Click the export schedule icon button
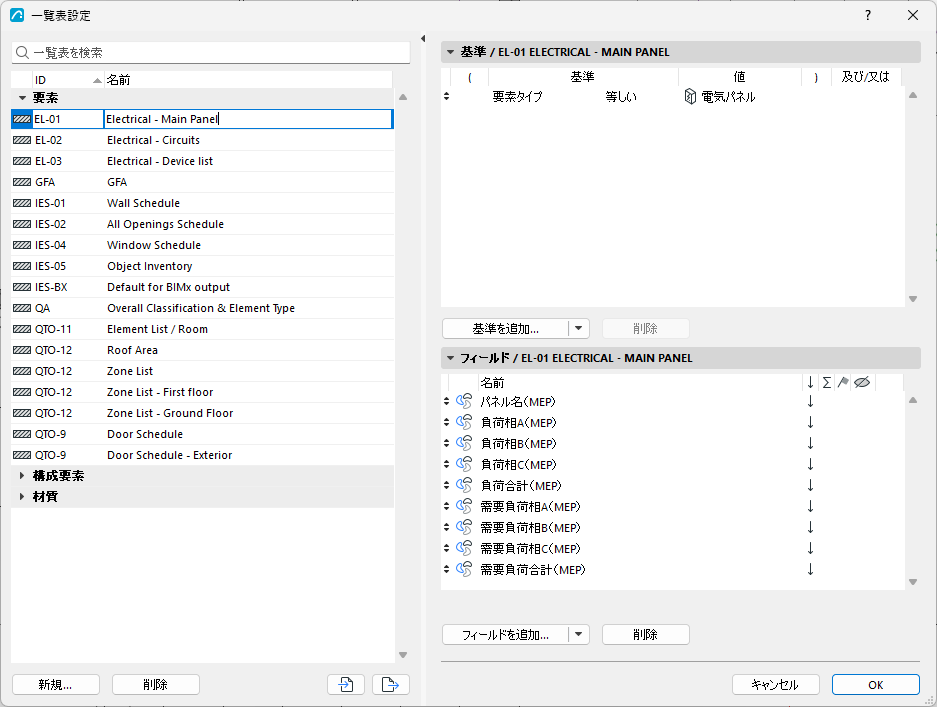 391,684
